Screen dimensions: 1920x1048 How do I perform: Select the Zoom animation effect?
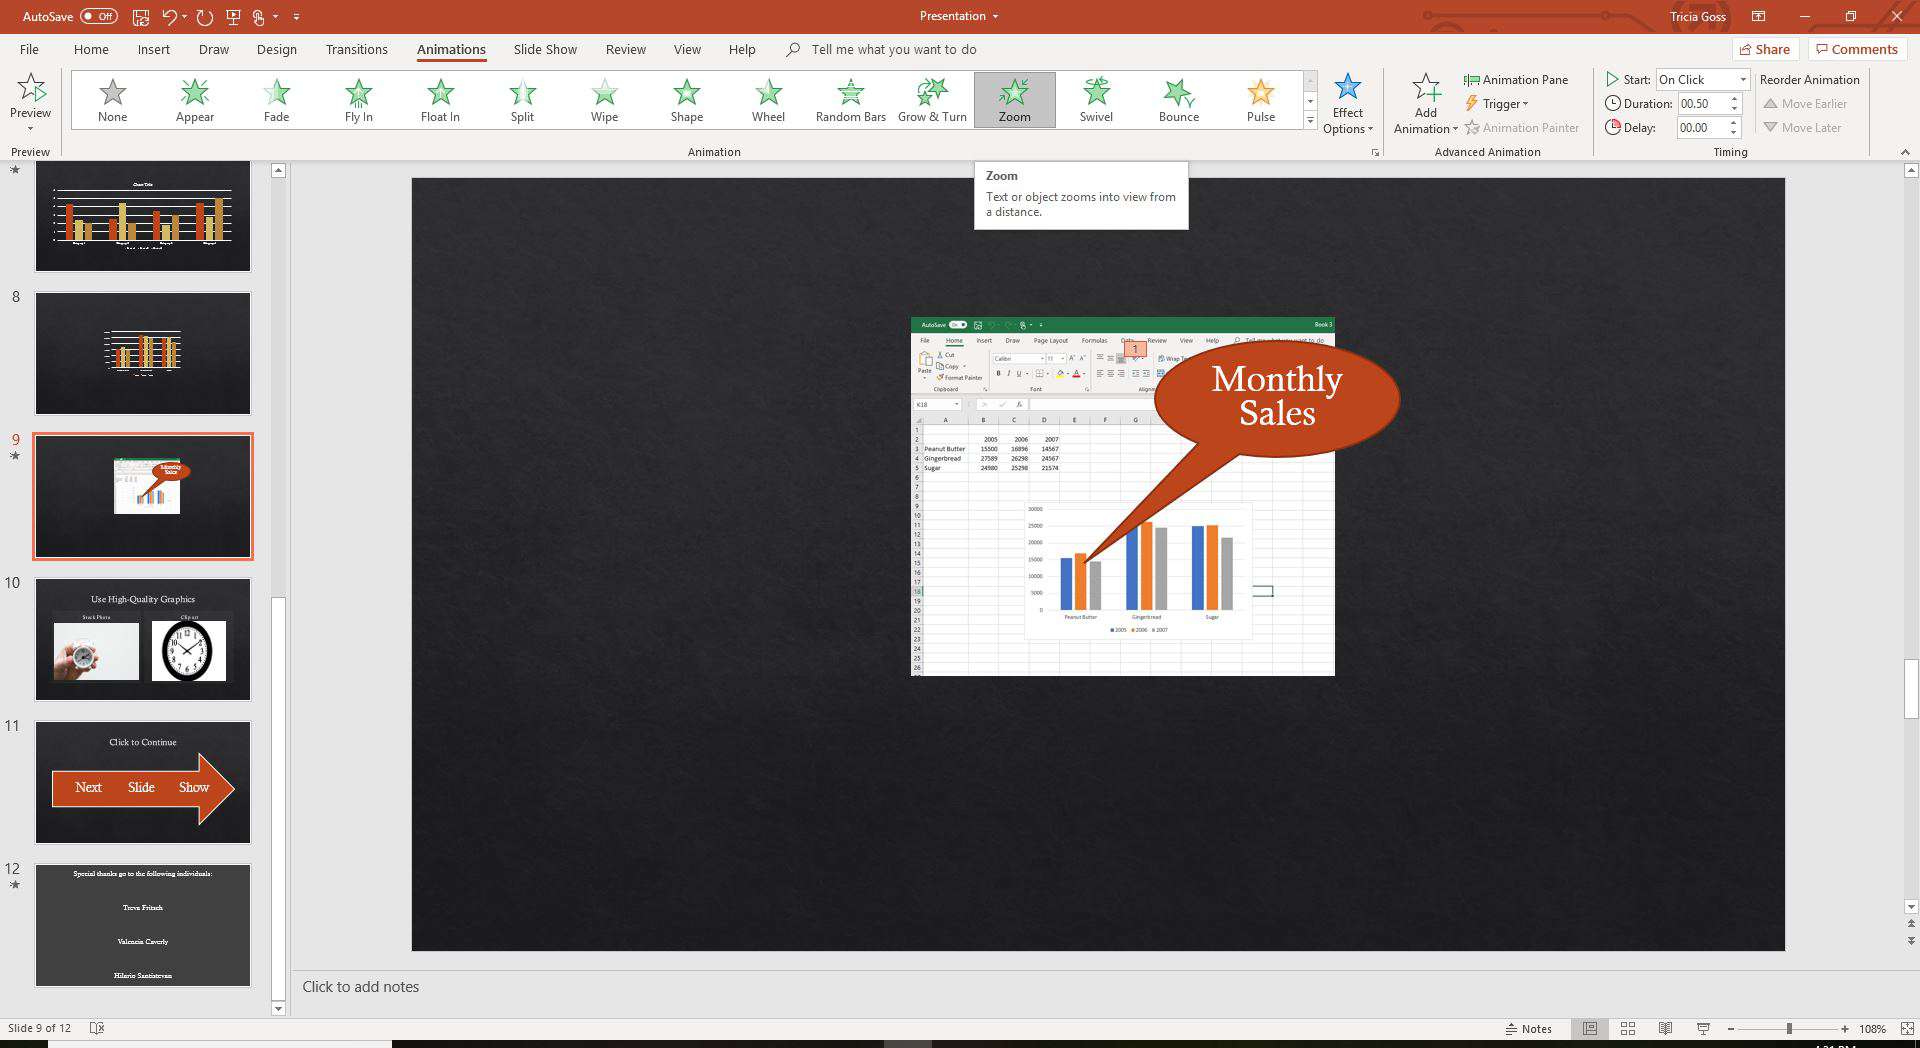(x=1014, y=100)
